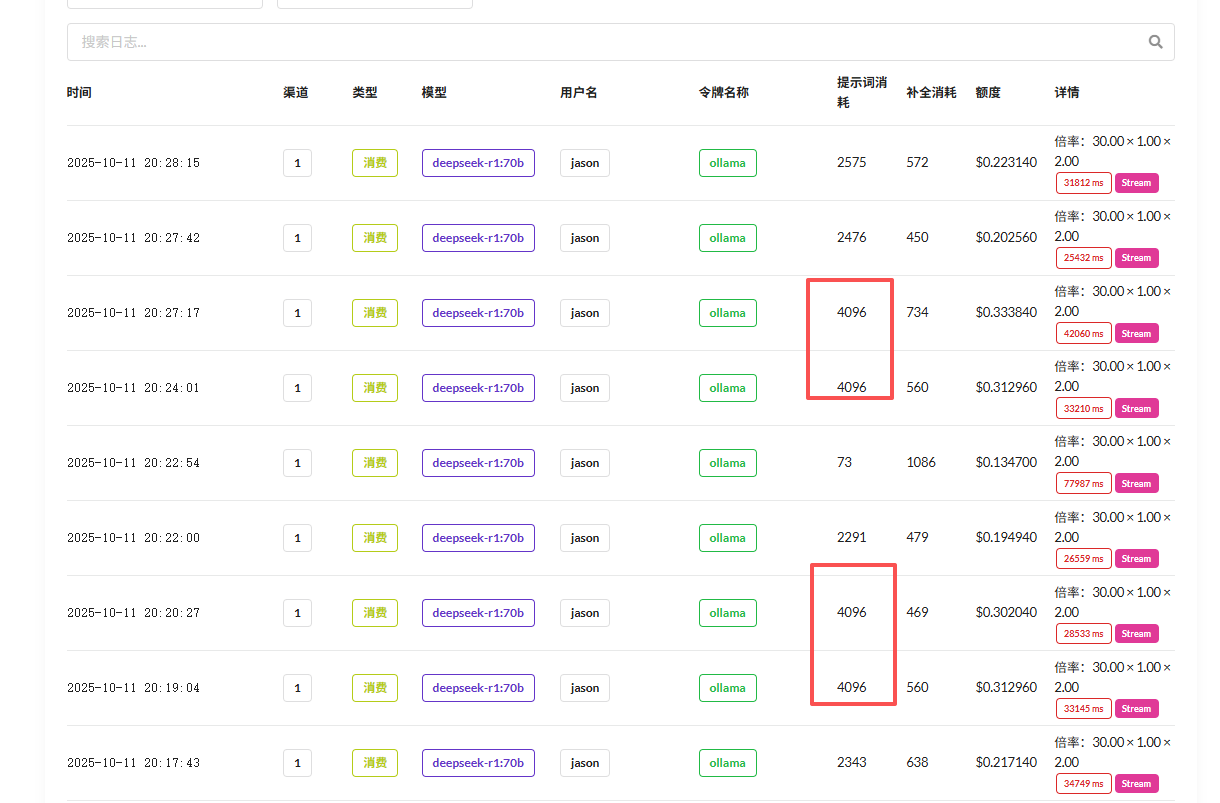The image size is (1220, 803).
Task: Click the ollama token tag at 20:27:17
Action: click(727, 313)
